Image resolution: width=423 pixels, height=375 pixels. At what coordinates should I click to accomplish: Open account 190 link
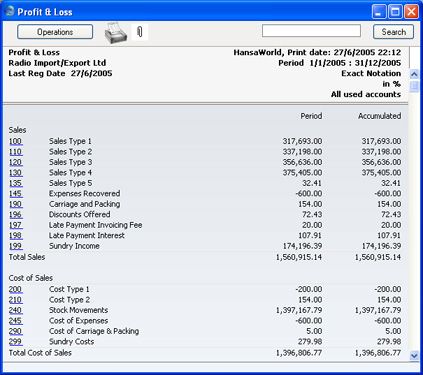[15, 204]
